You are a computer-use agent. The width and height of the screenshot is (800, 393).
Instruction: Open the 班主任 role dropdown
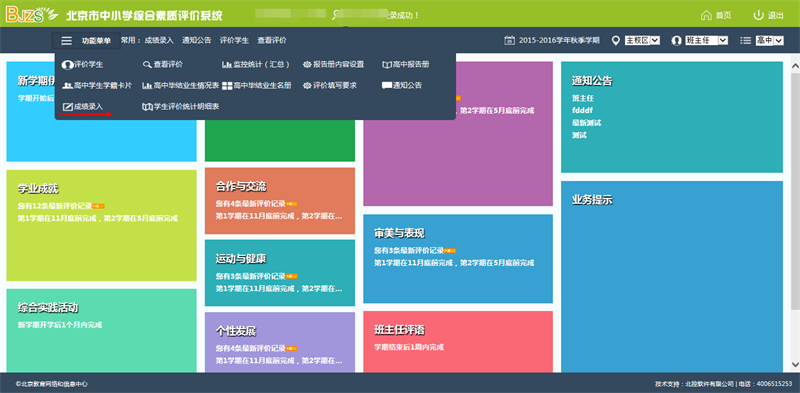(707, 40)
